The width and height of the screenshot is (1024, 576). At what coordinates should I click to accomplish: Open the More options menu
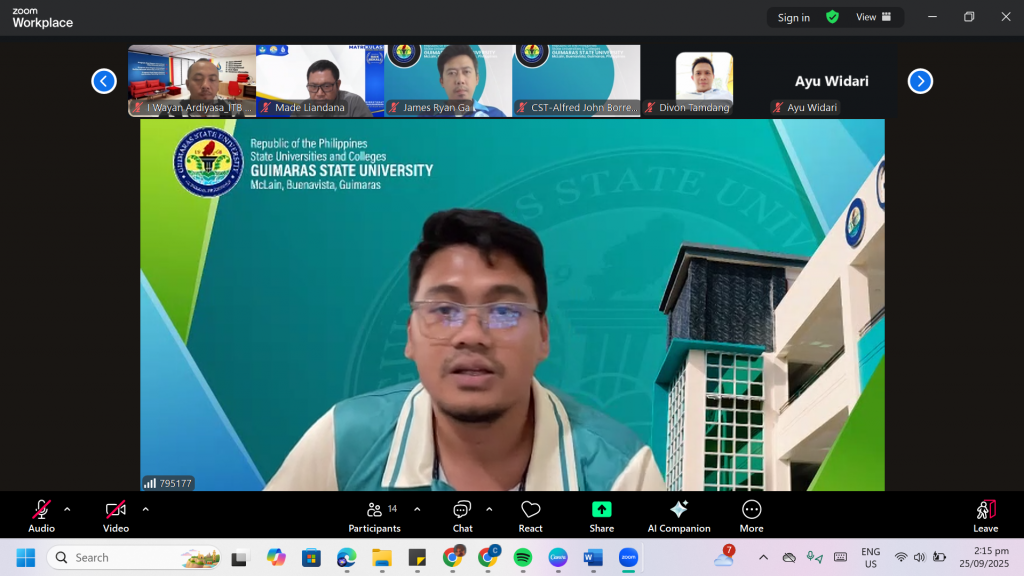[751, 515]
